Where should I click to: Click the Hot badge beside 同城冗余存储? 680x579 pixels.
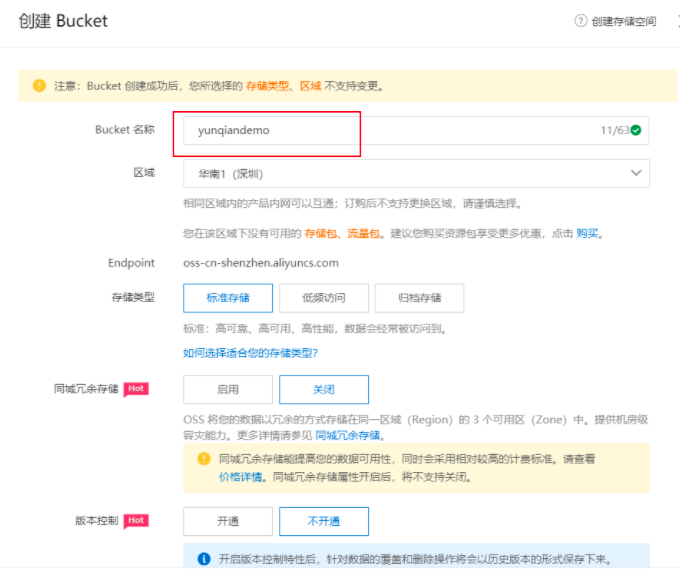(x=136, y=389)
